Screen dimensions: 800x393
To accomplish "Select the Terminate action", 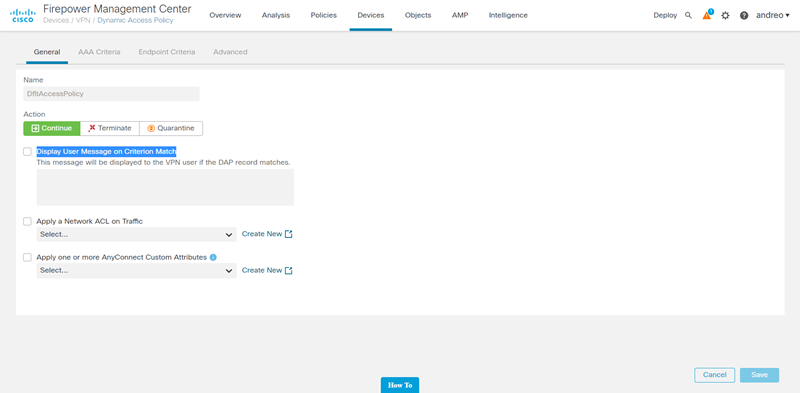I will [x=110, y=128].
